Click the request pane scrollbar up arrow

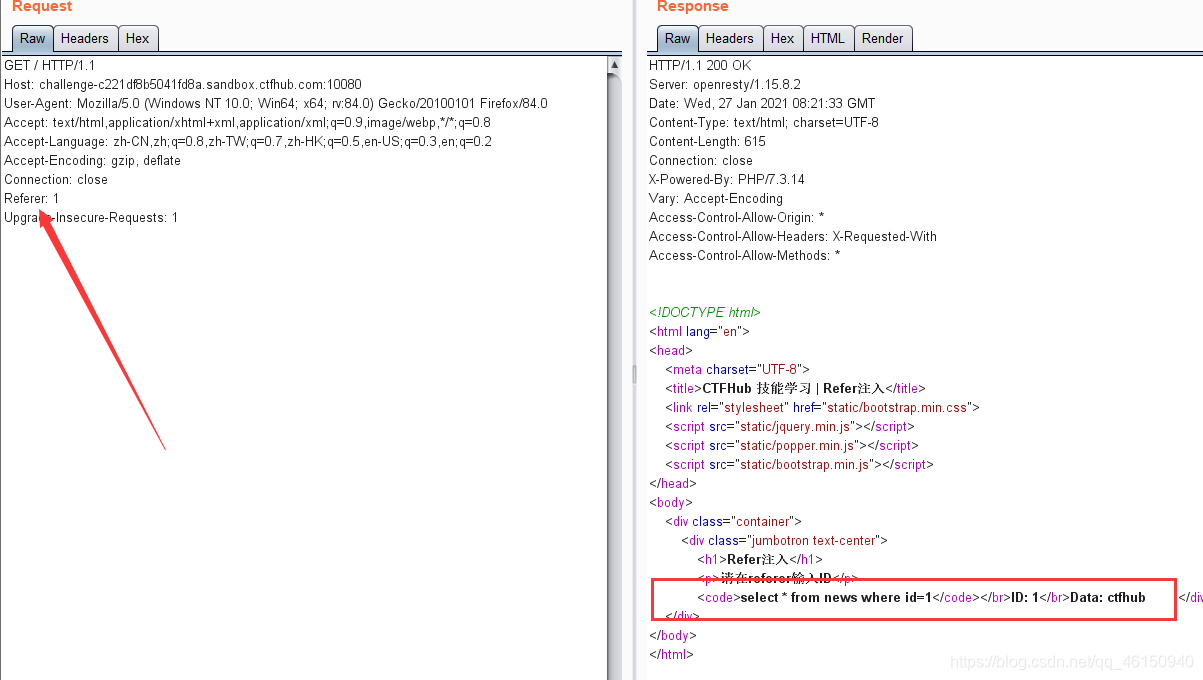click(615, 65)
